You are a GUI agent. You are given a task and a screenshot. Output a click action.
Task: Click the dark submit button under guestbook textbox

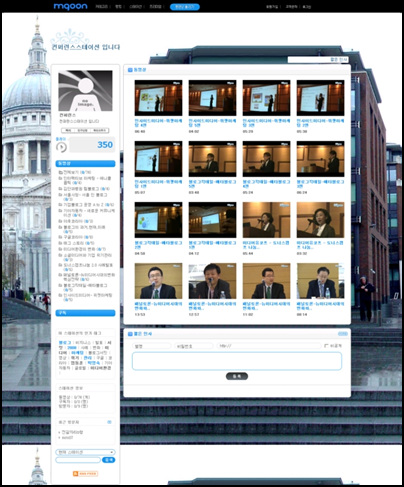[x=237, y=376]
